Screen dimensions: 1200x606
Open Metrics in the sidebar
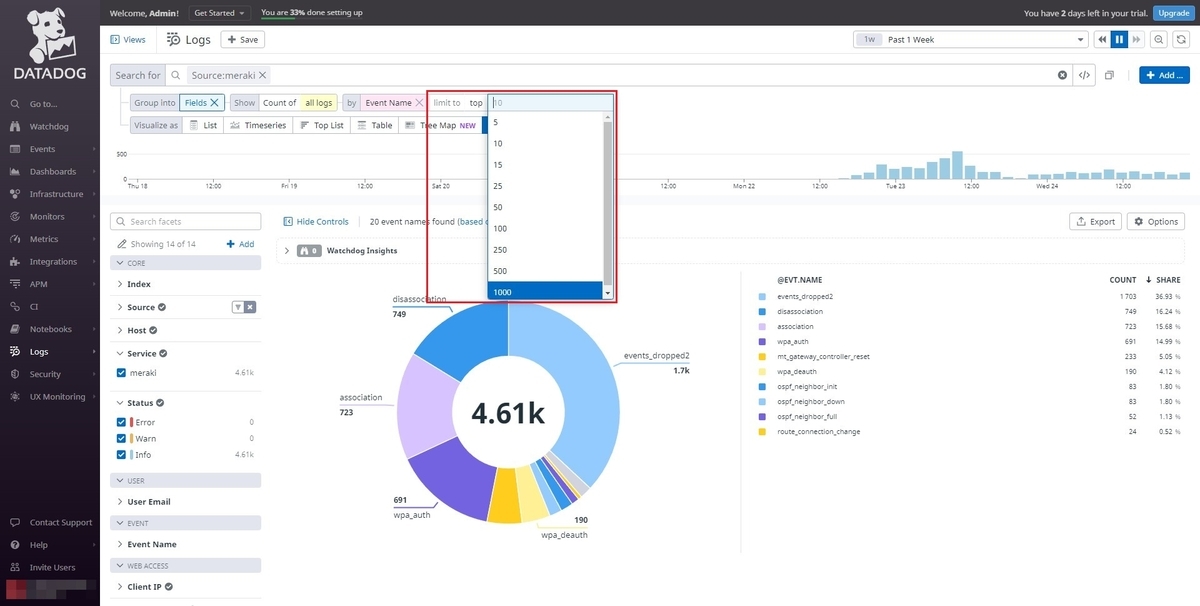pos(44,239)
